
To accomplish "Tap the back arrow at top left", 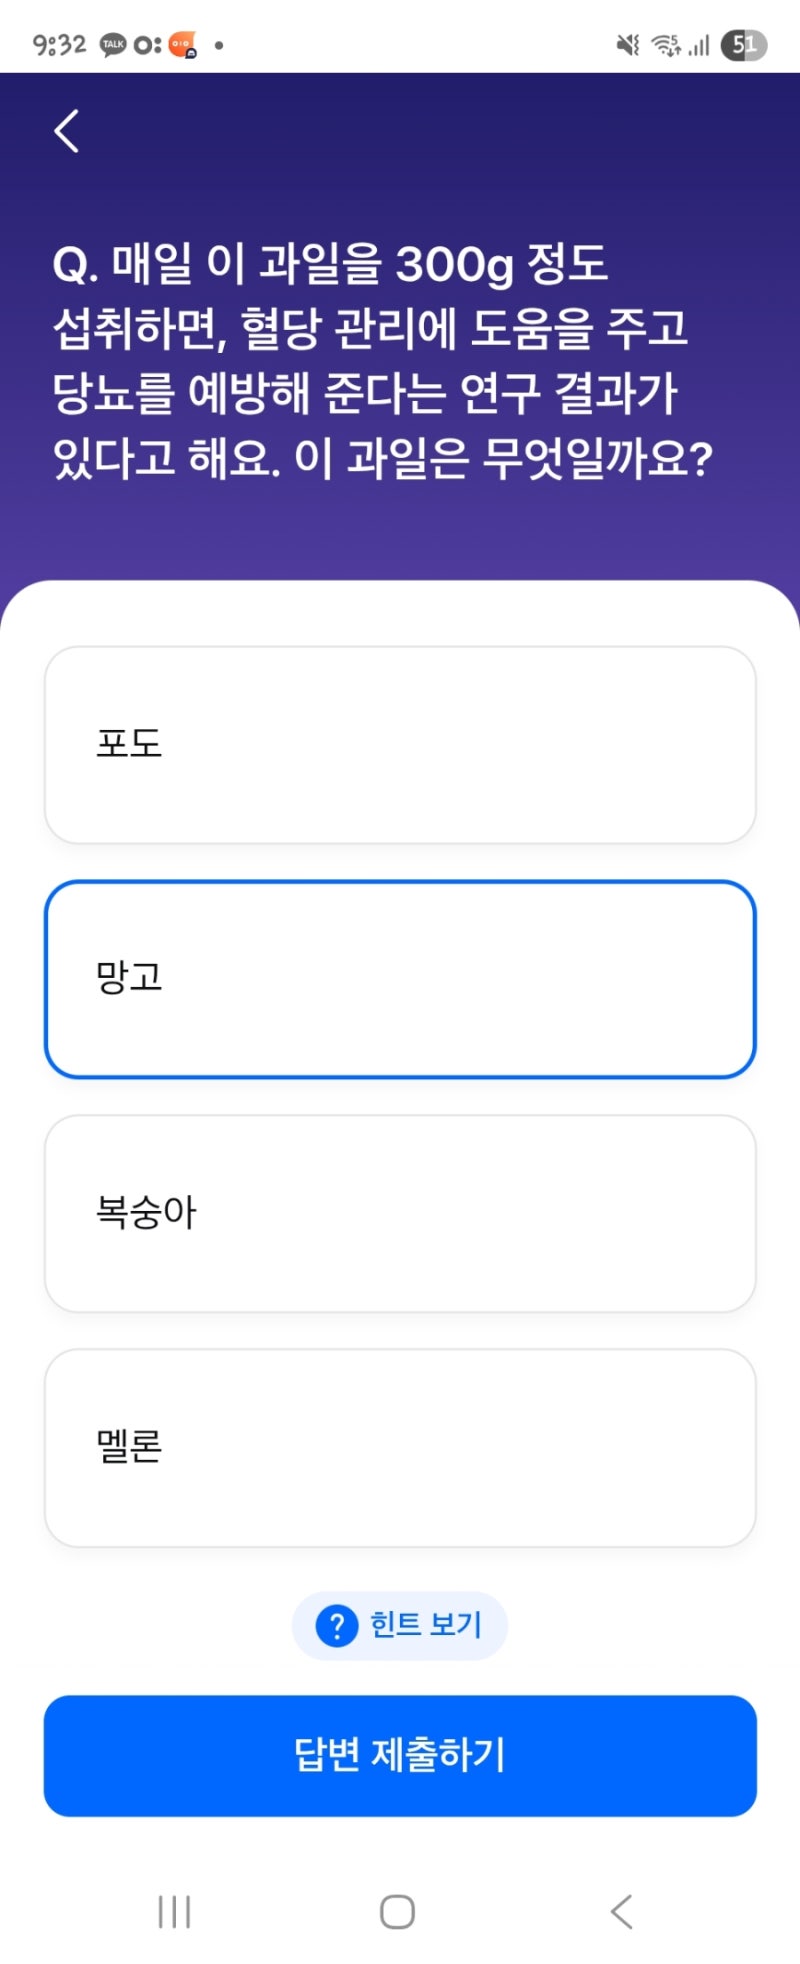I will point(66,131).
